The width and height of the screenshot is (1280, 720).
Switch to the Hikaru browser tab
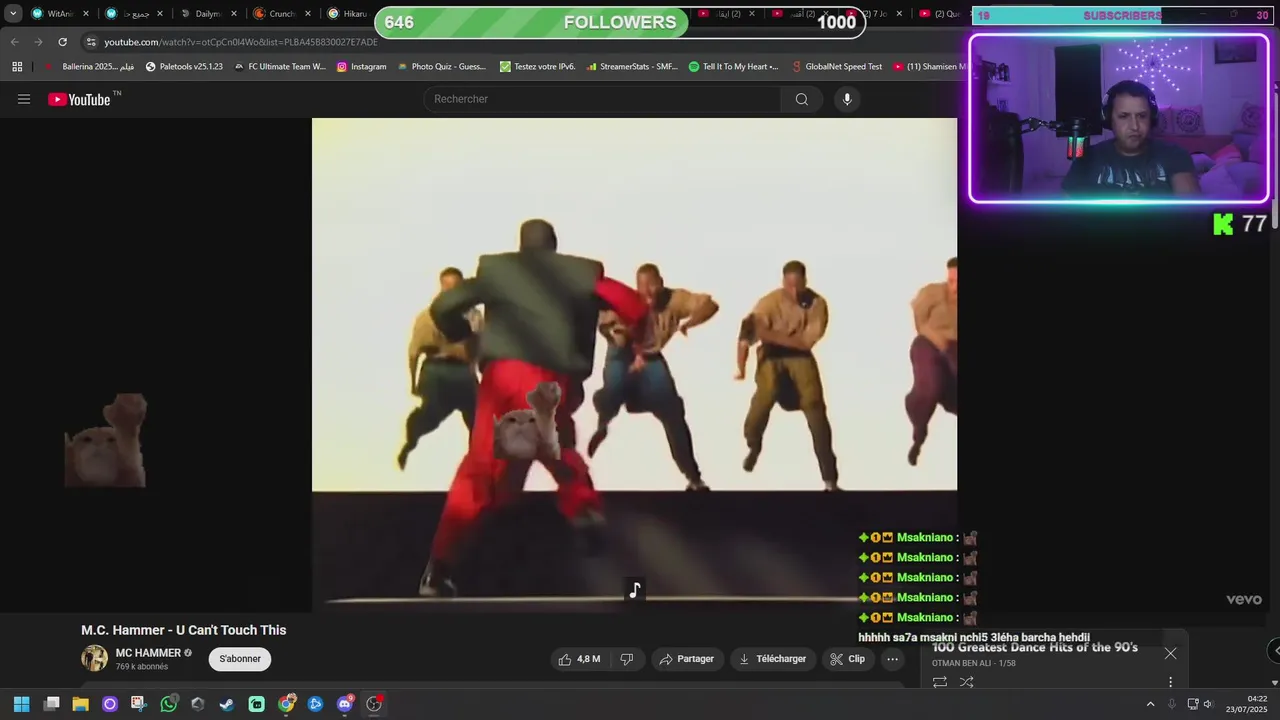point(350,14)
